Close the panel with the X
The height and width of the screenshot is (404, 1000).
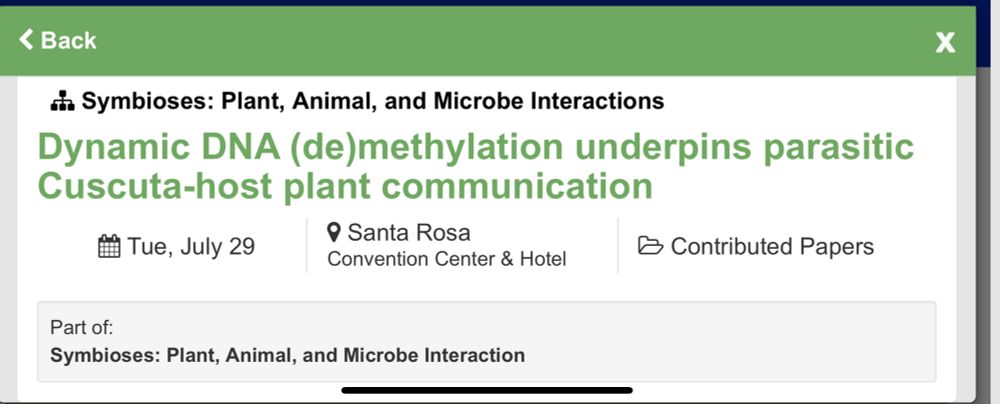(945, 43)
